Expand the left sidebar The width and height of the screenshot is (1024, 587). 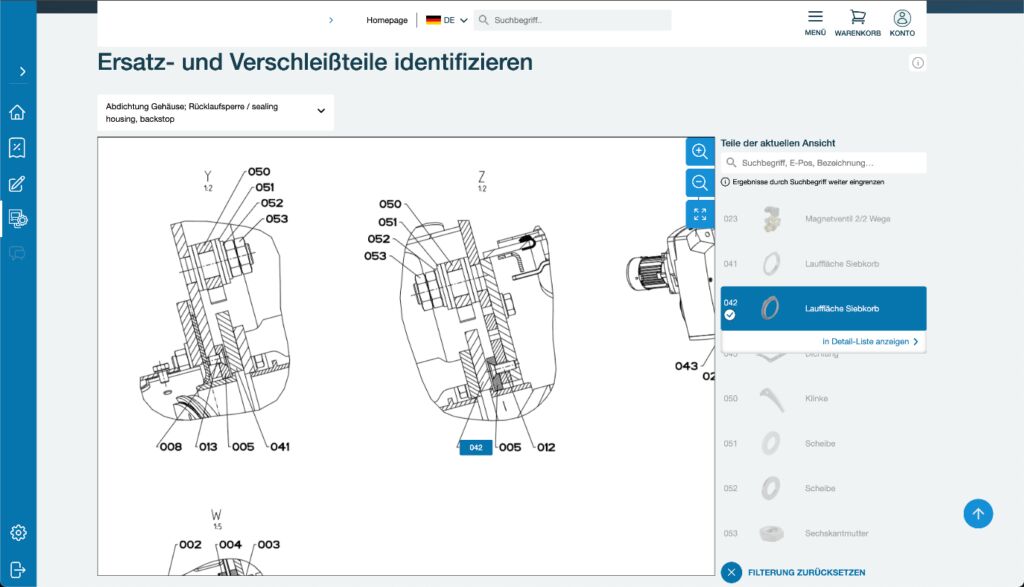click(22, 72)
